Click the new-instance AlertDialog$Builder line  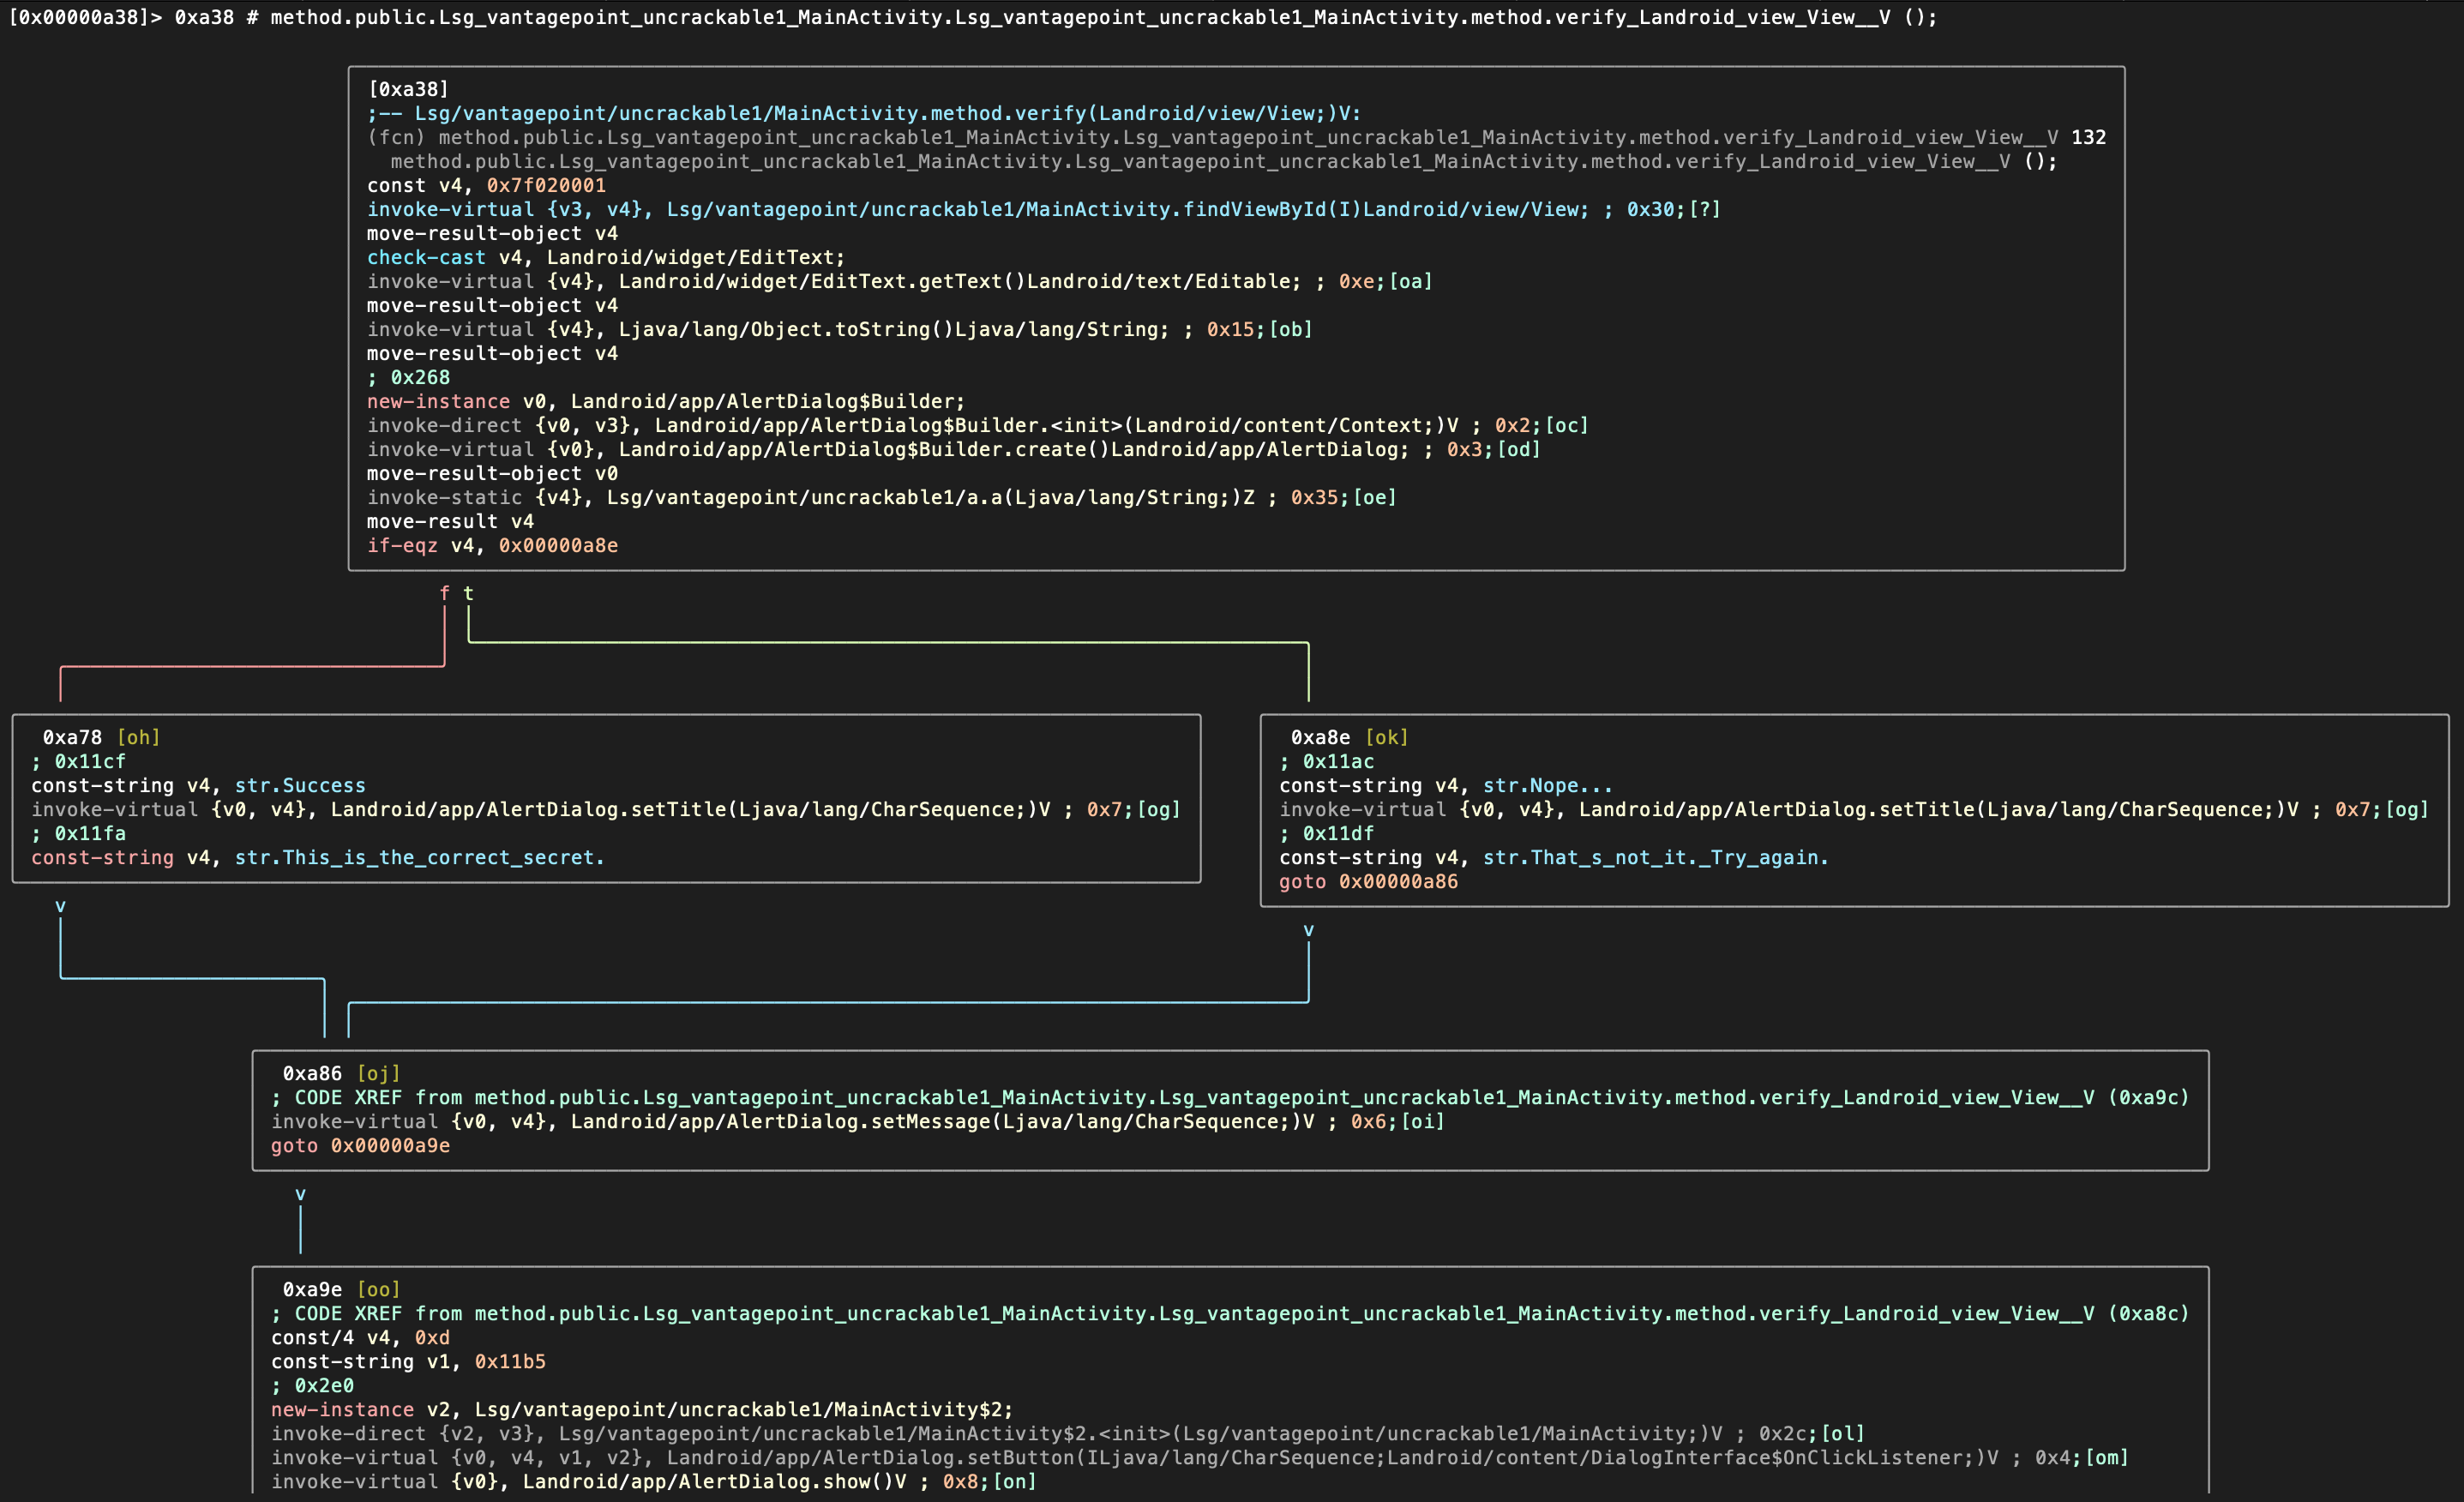665,401
